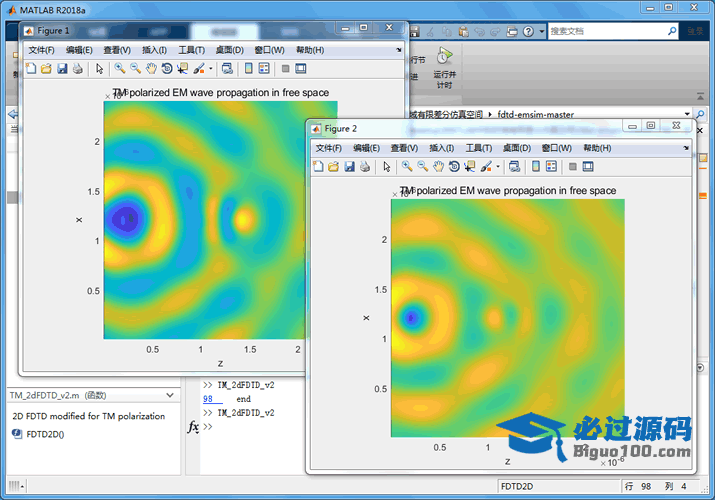Image resolution: width=715 pixels, height=500 pixels.
Task: Click Show Plot Tools icon in Figure 1
Action: (301, 69)
